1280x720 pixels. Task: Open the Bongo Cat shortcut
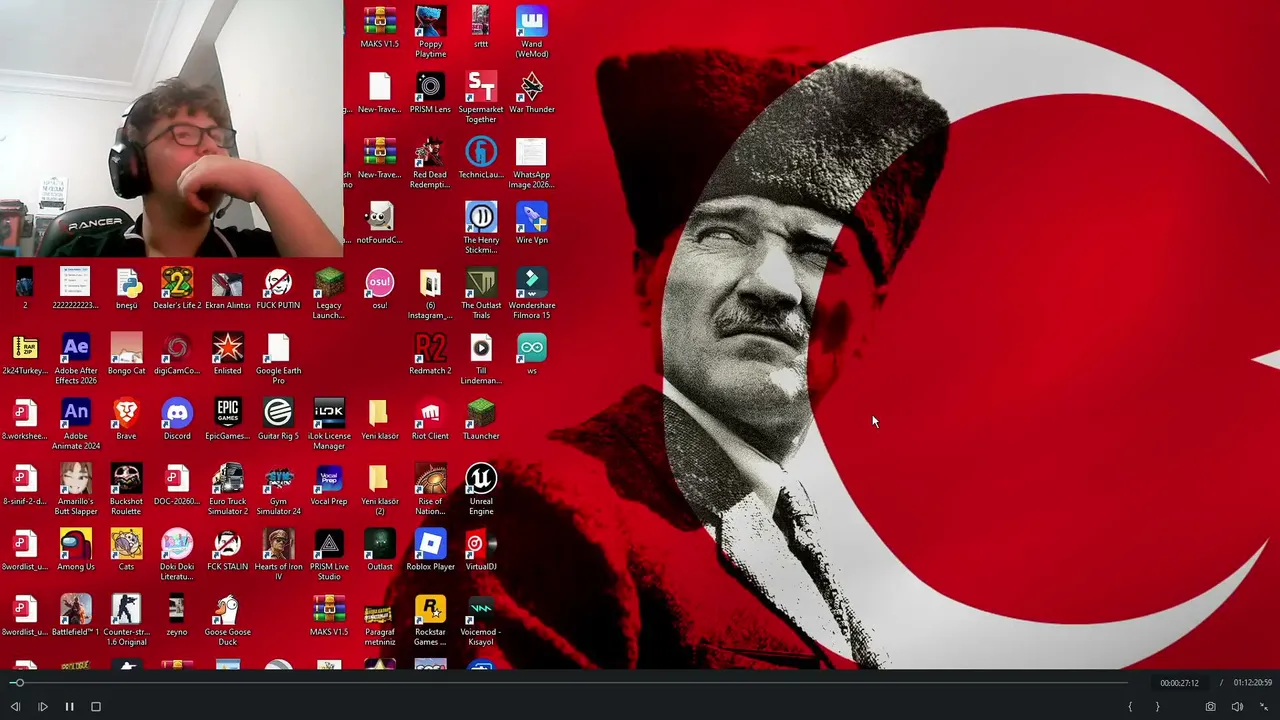click(x=126, y=354)
